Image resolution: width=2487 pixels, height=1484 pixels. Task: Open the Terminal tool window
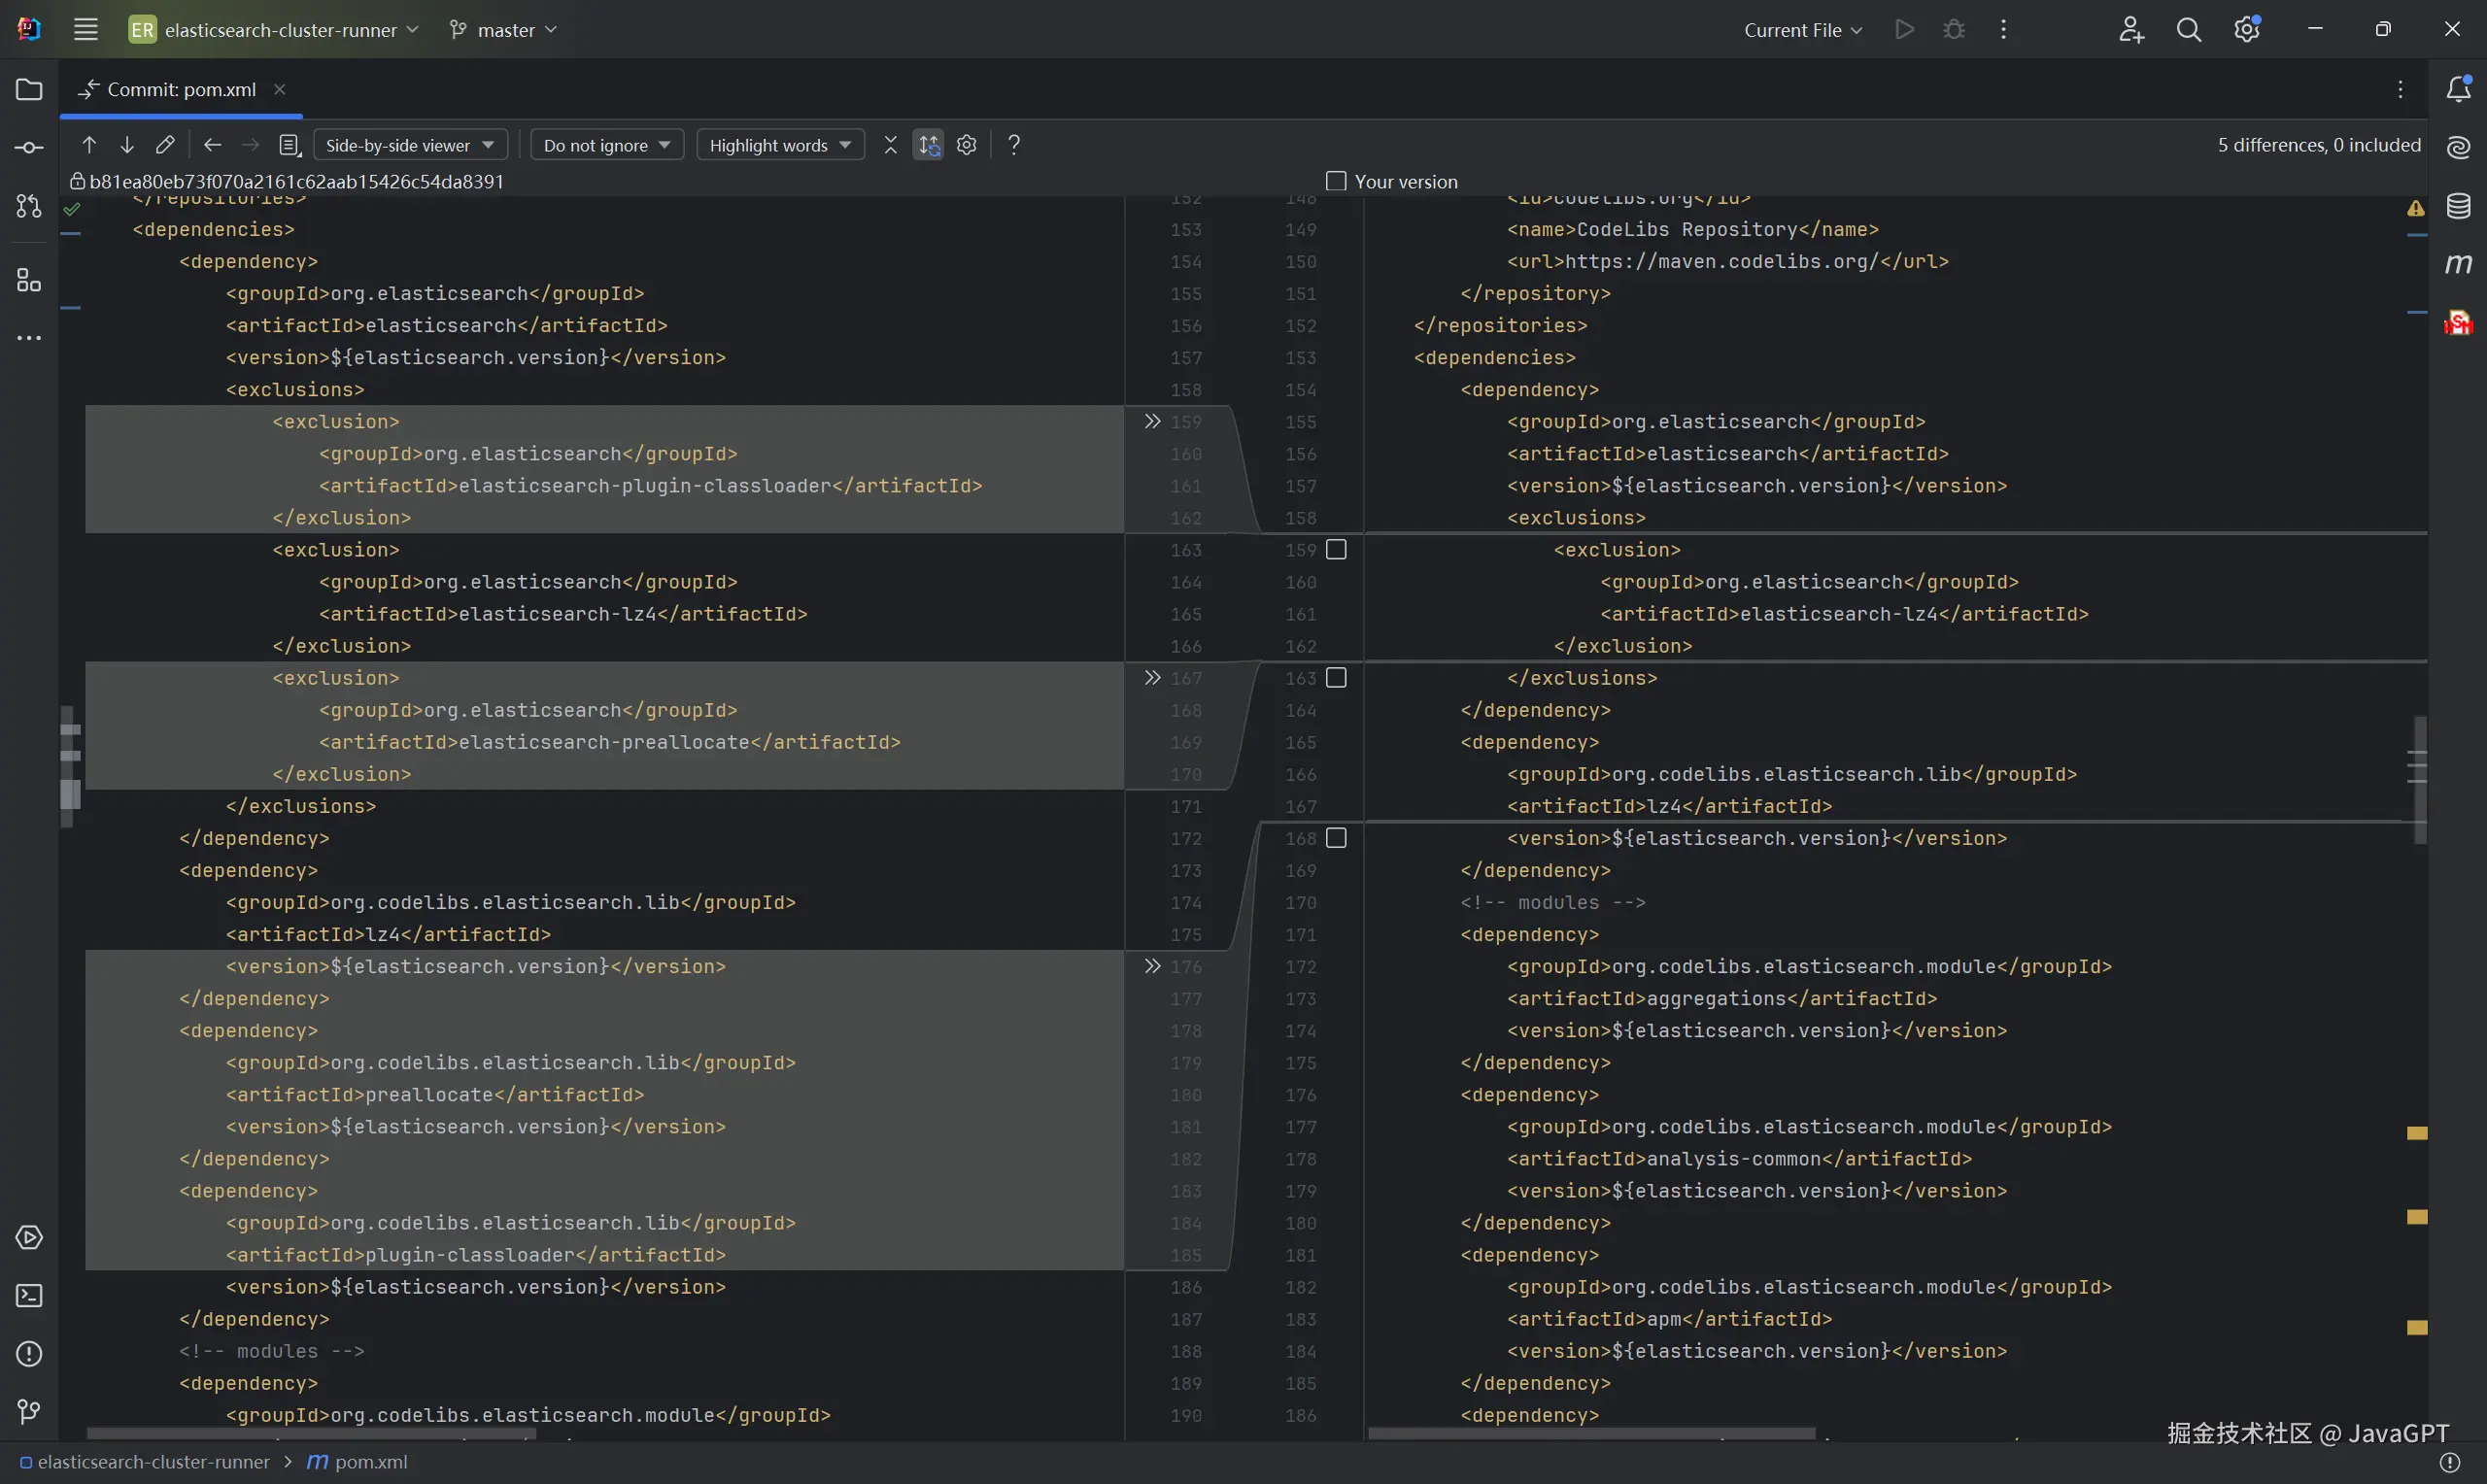[29, 1296]
